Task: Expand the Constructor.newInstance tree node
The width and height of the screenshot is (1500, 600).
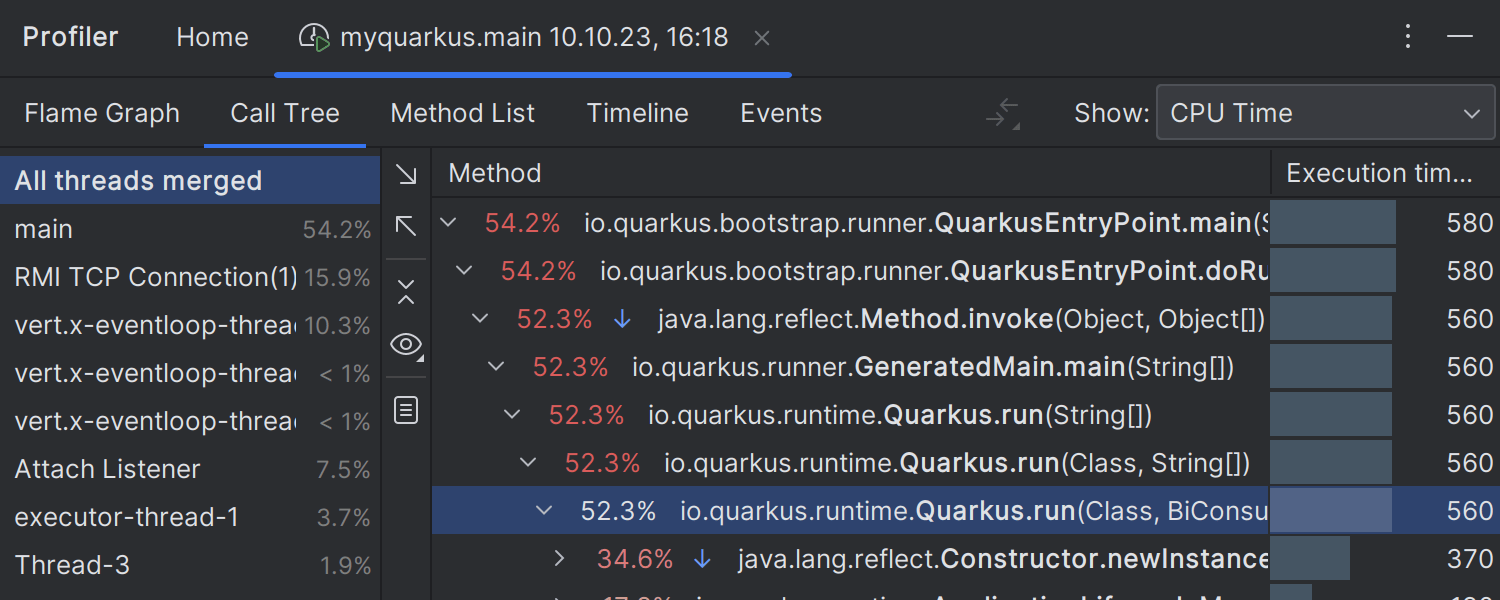Action: [x=559, y=559]
